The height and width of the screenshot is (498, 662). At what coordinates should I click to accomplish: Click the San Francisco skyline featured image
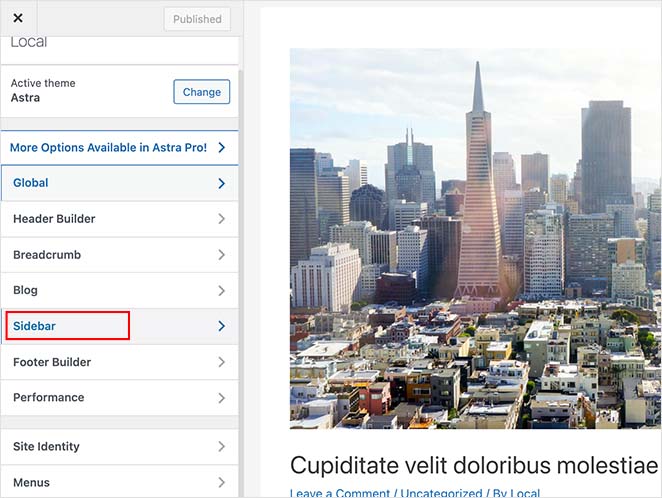(475, 238)
